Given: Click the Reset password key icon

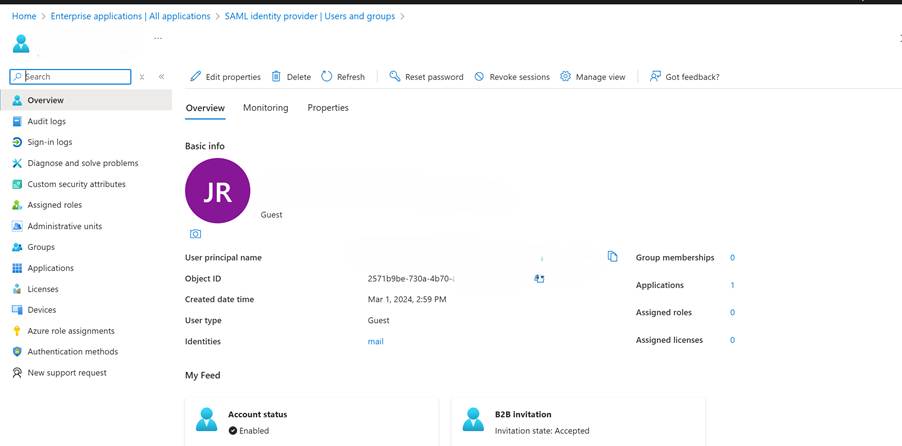Looking at the screenshot, I should (x=395, y=76).
